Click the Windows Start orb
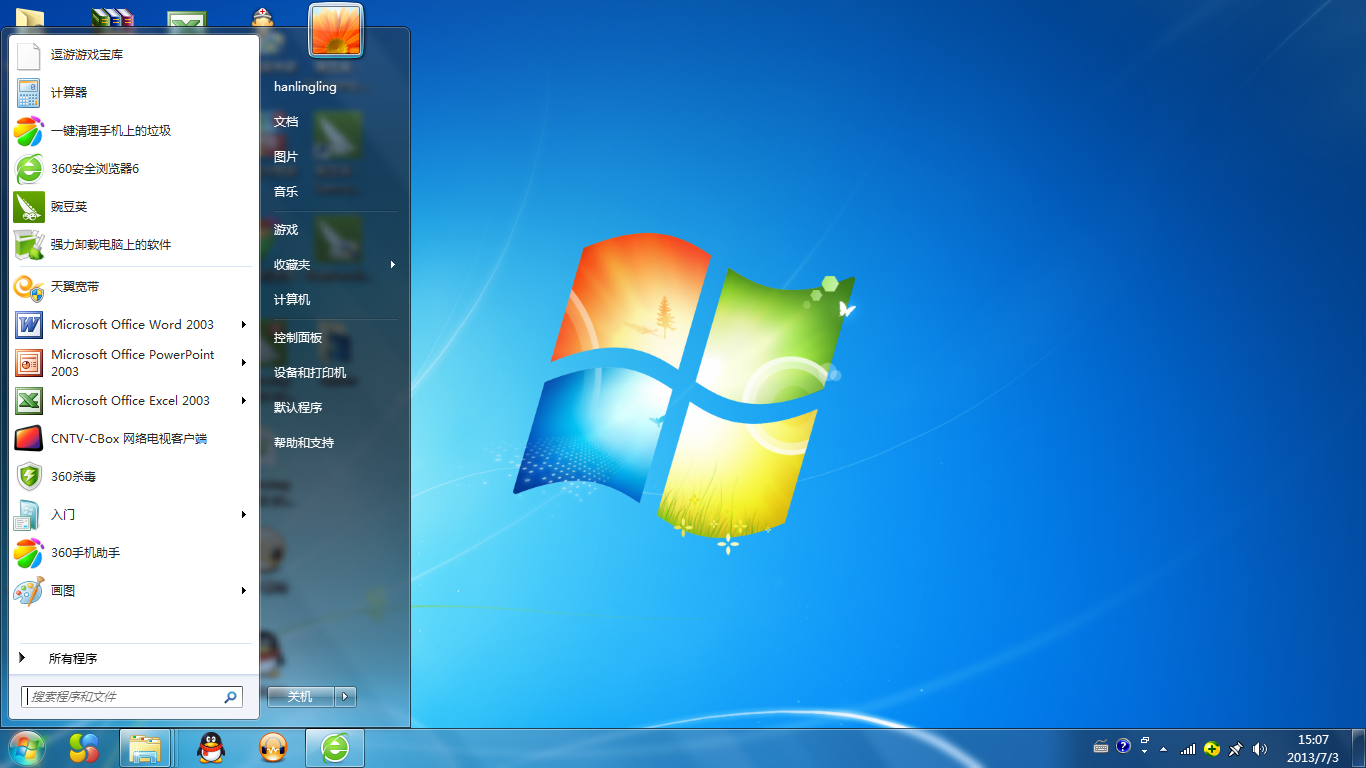The width and height of the screenshot is (1366, 768). pyautogui.click(x=27, y=748)
